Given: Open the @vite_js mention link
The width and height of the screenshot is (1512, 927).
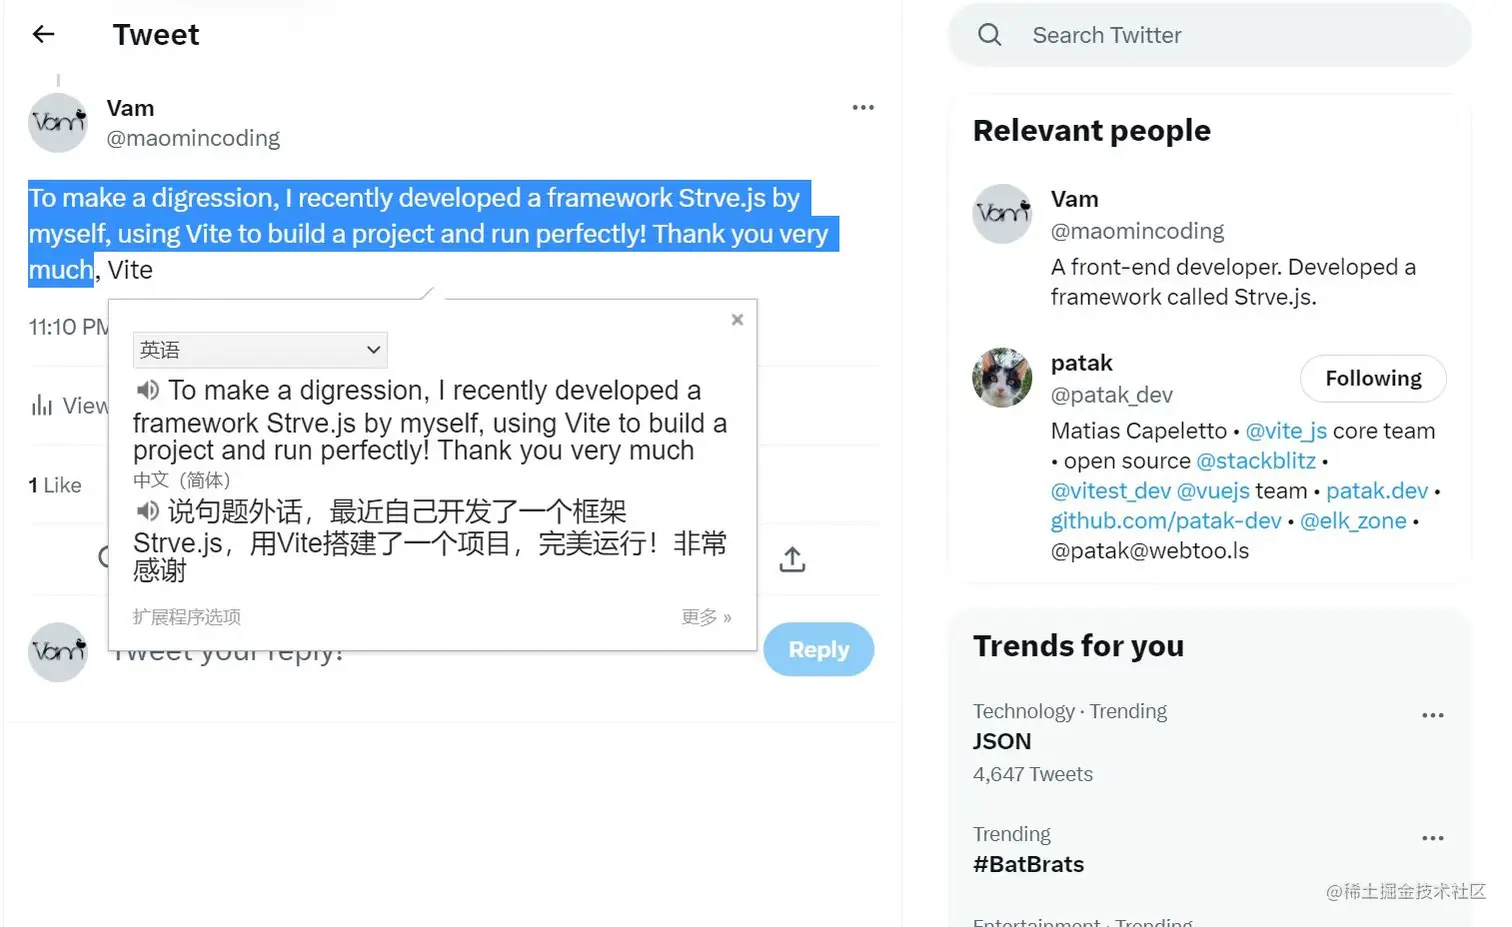Looking at the screenshot, I should [1286, 431].
